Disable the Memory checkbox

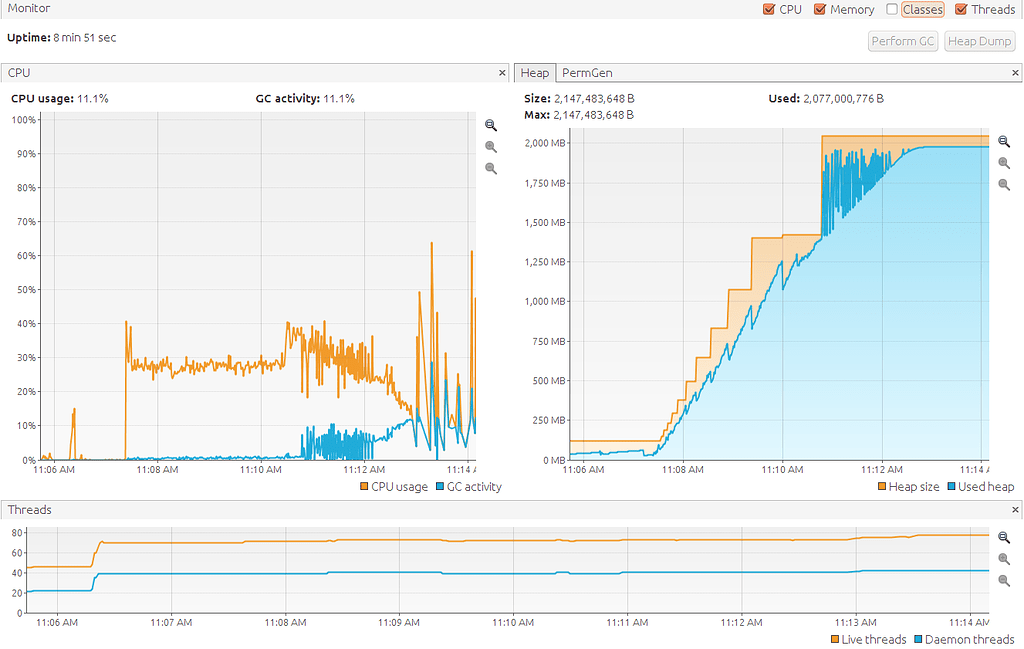click(x=818, y=9)
